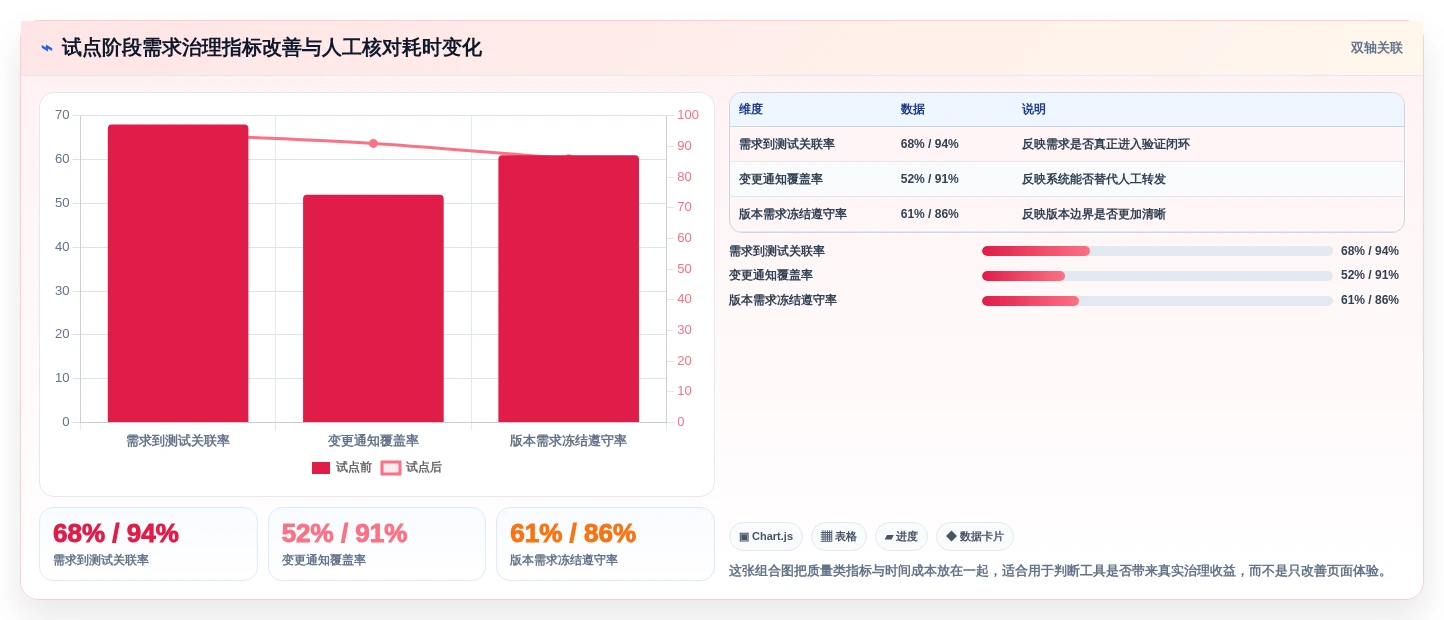Click the line point above 变更通知覆盖率 bar
Viewport: 1444px width, 620px height.
pos(373,143)
